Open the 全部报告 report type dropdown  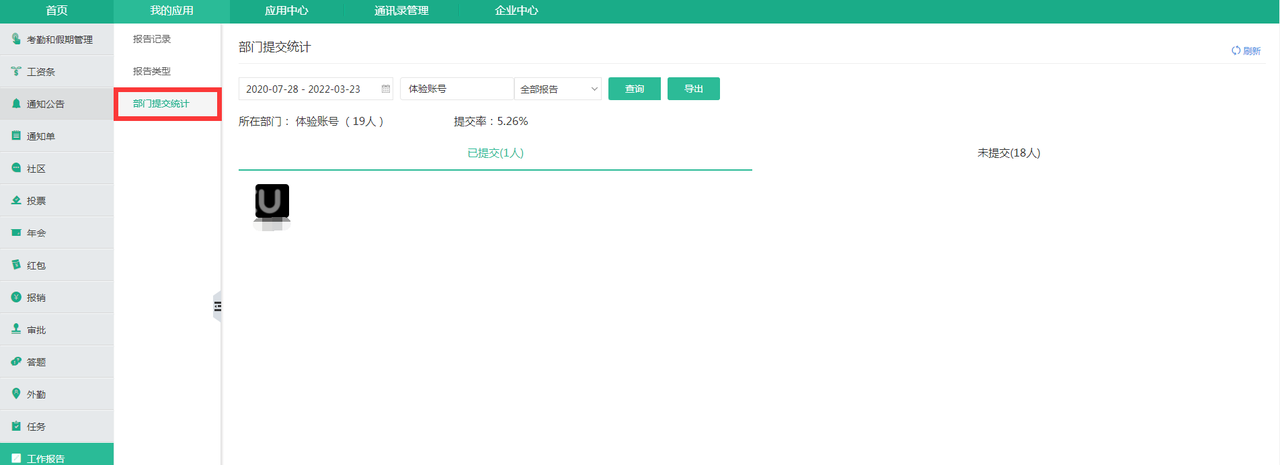pyautogui.click(x=558, y=89)
